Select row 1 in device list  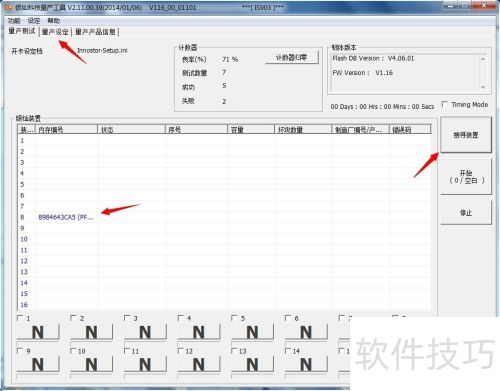pyautogui.click(x=224, y=141)
